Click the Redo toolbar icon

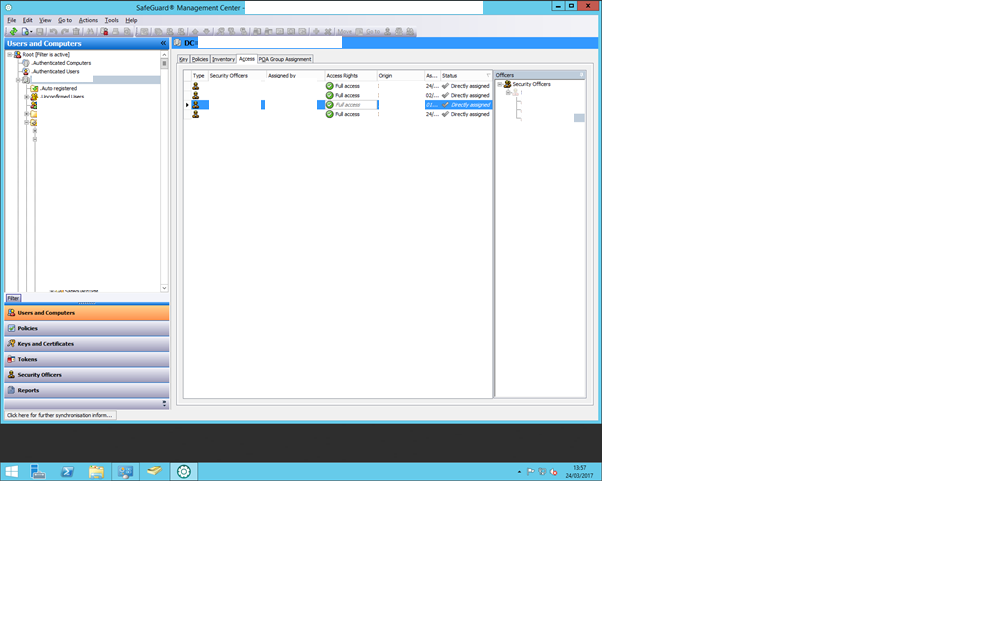point(65,31)
